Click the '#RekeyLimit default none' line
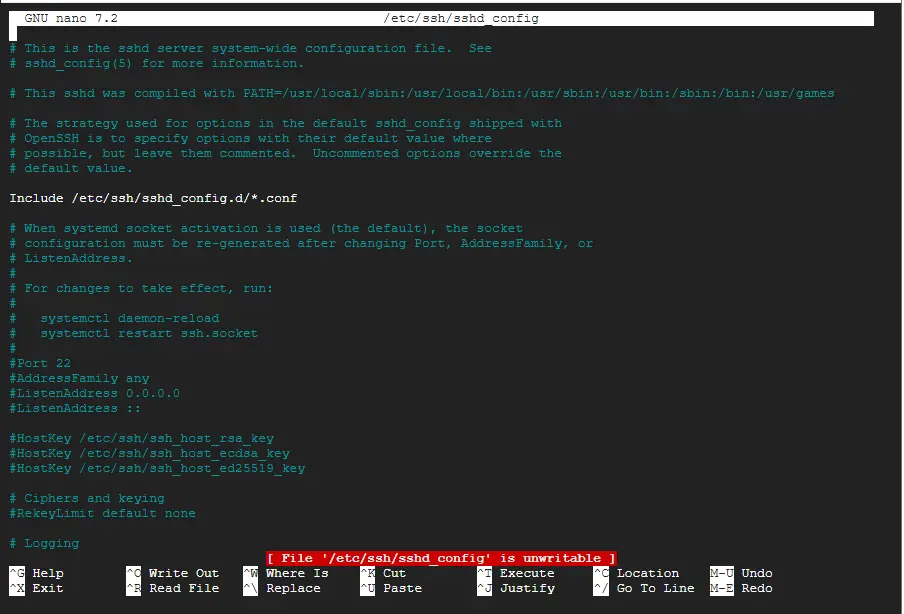Viewport: 904px width, 614px height. pos(102,513)
